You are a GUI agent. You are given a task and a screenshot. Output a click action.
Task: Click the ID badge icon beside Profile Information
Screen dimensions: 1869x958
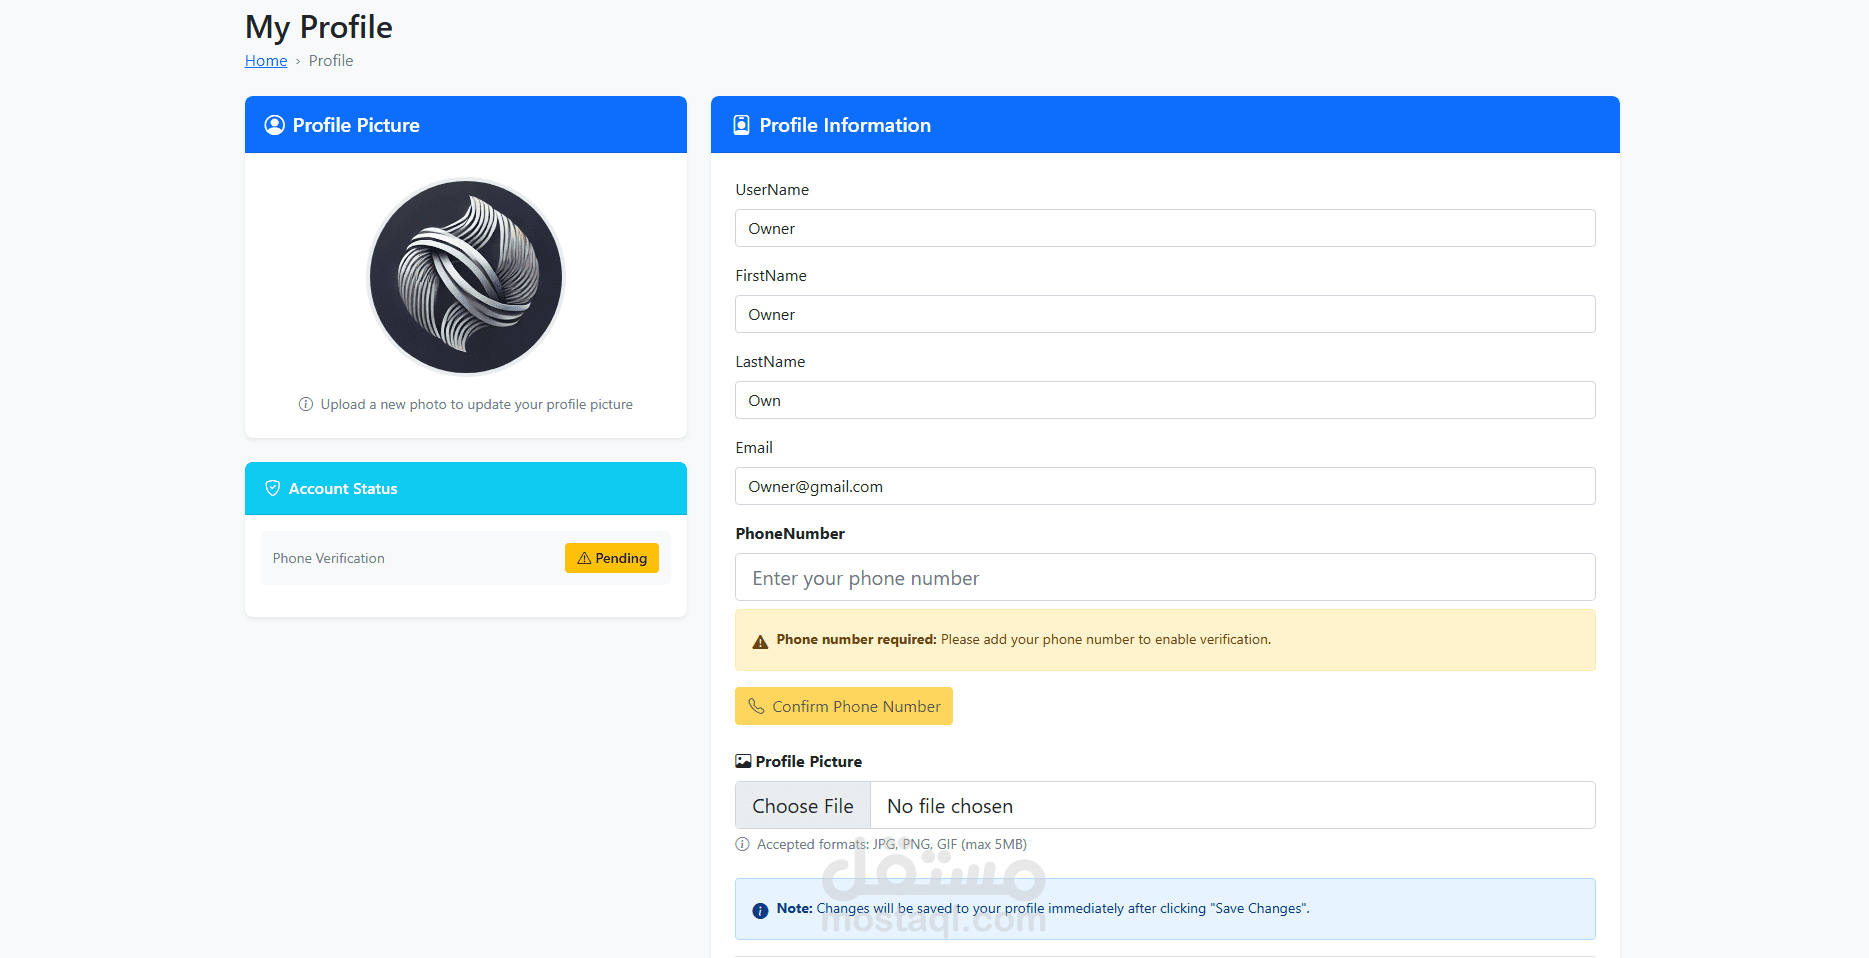coord(741,125)
